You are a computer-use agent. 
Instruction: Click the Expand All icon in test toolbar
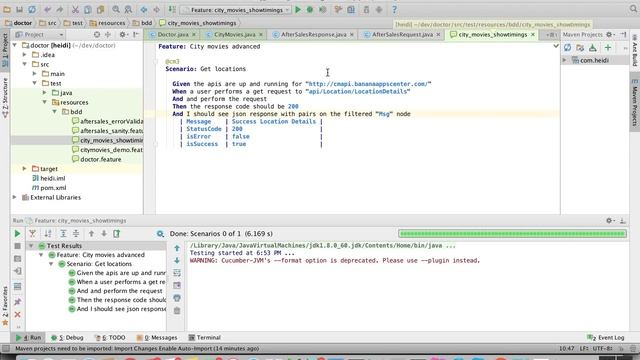[63, 233]
